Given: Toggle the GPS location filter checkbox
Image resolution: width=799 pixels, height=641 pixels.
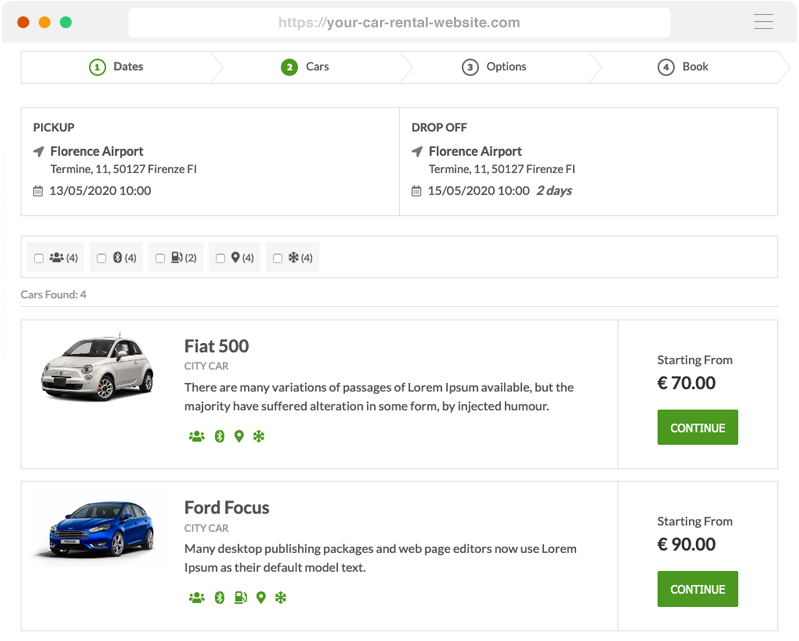Looking at the screenshot, I should 220,258.
